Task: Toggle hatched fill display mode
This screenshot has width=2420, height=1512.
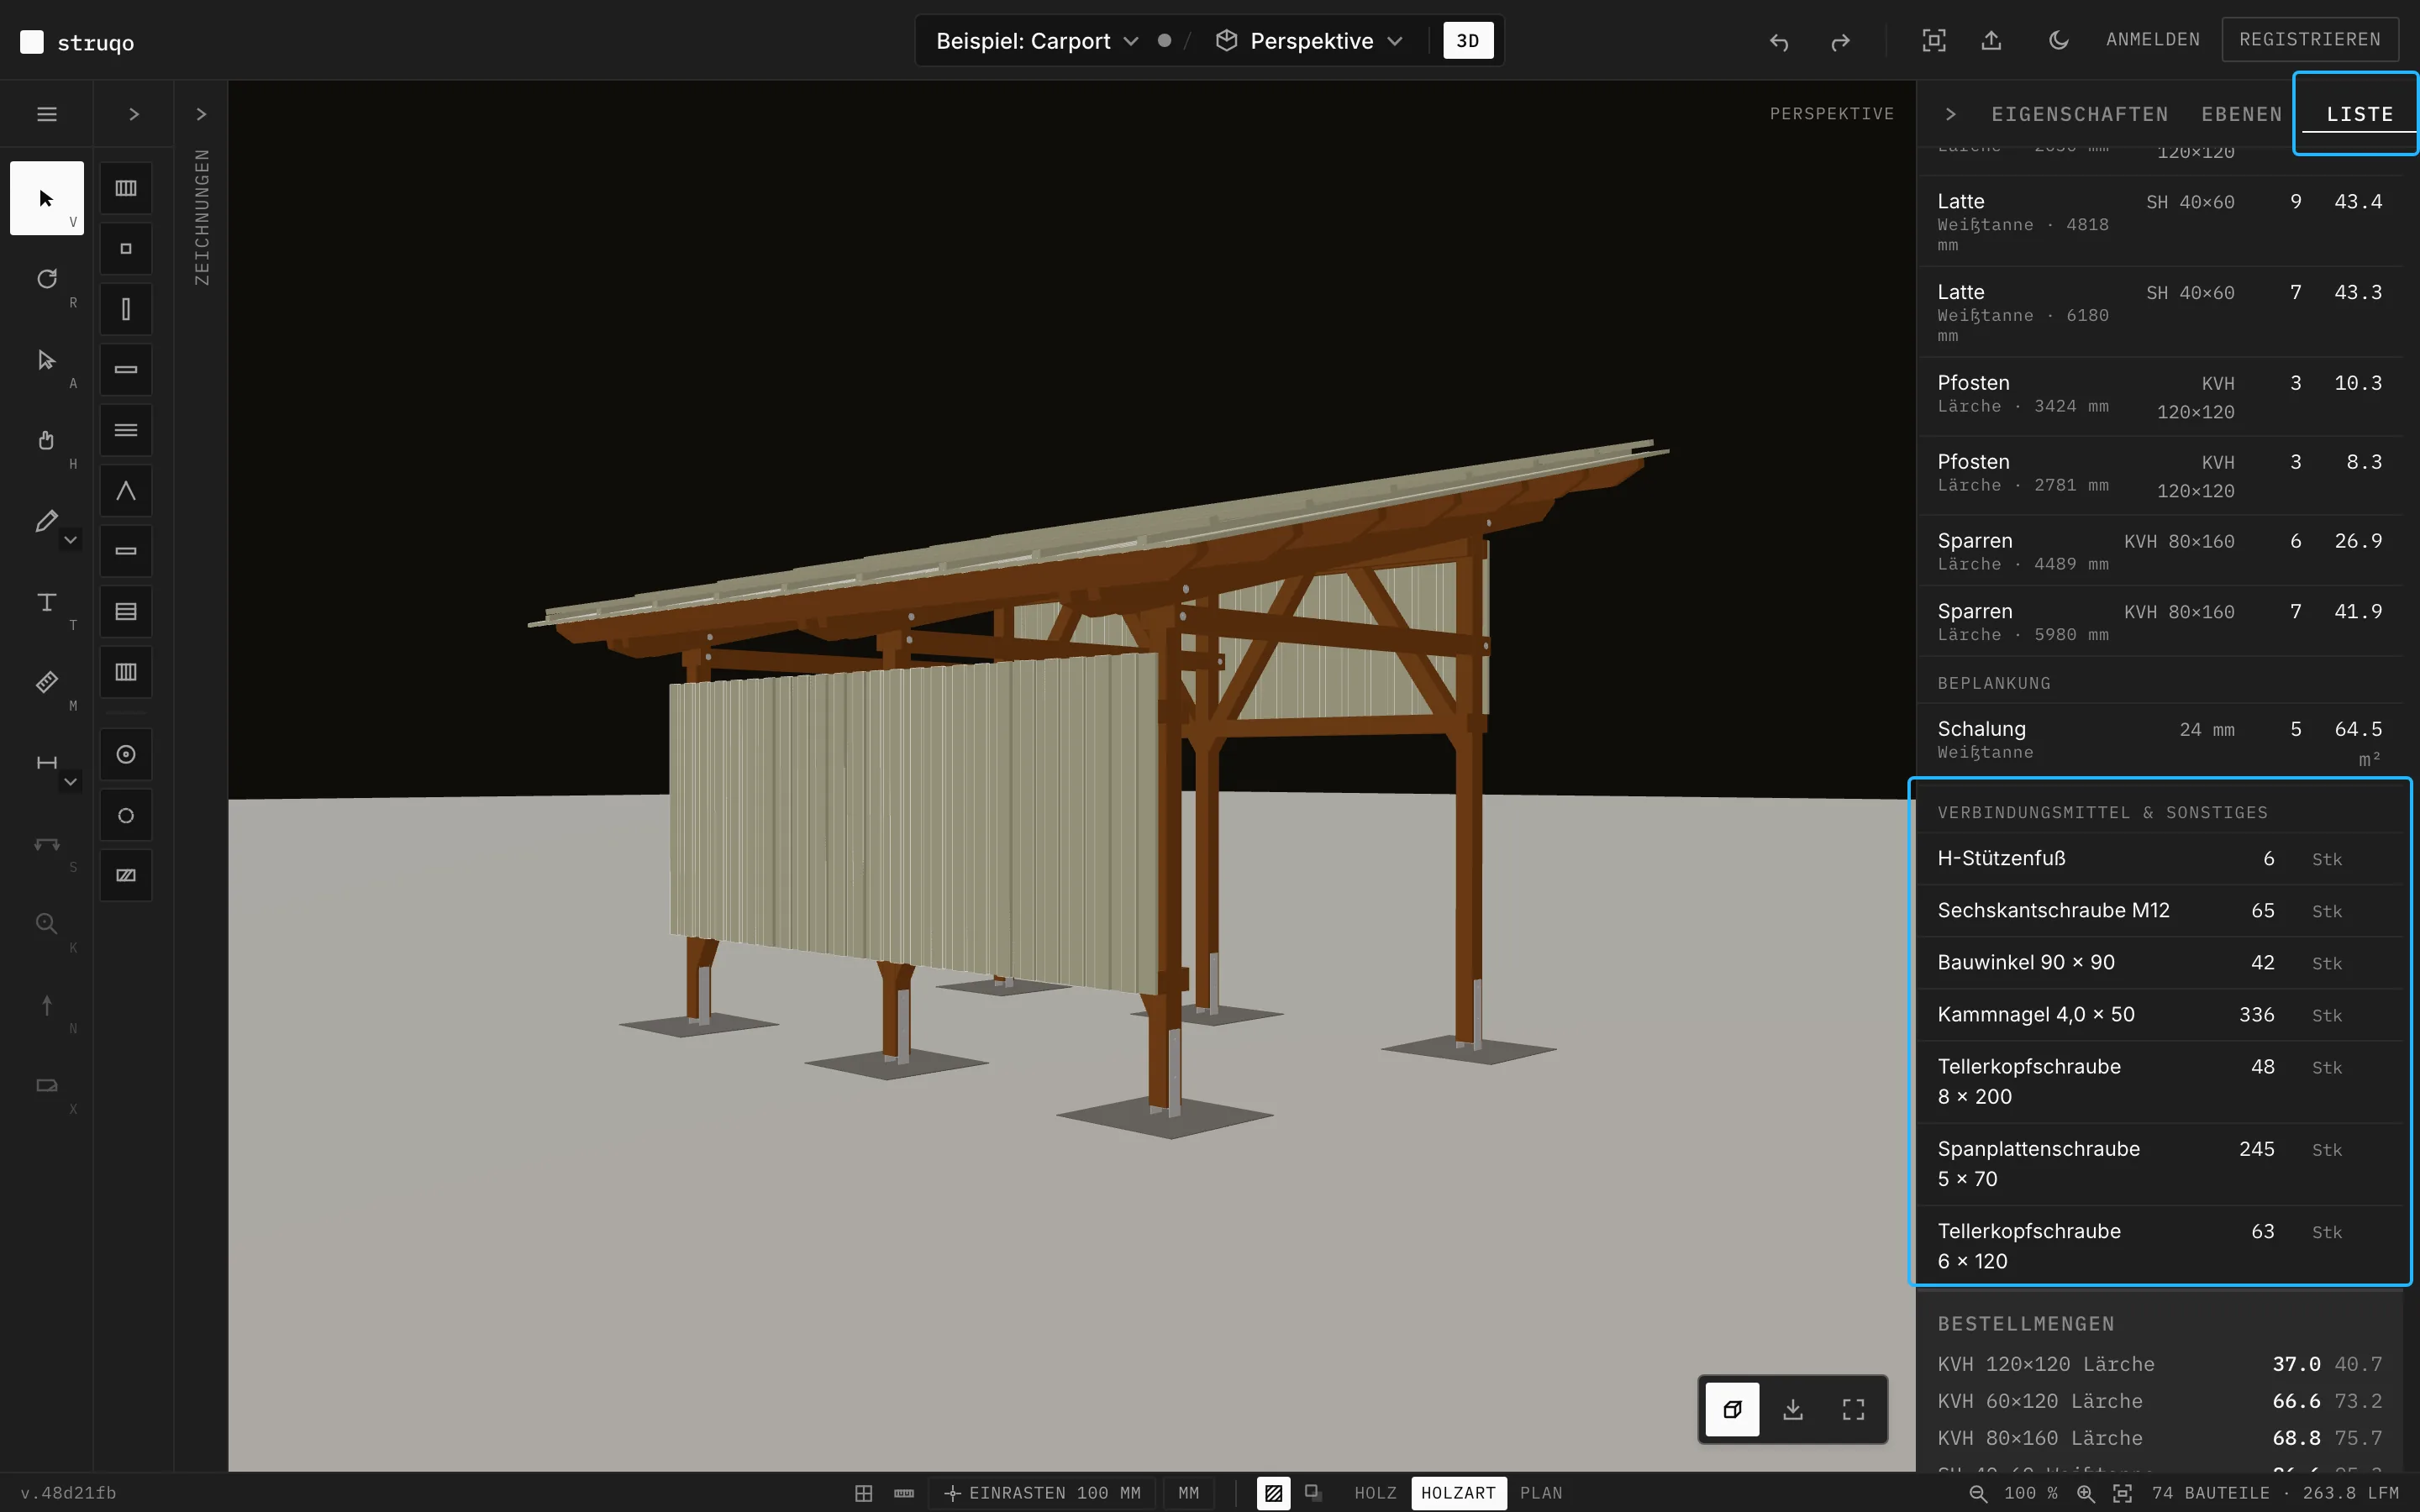Action: (1273, 1493)
